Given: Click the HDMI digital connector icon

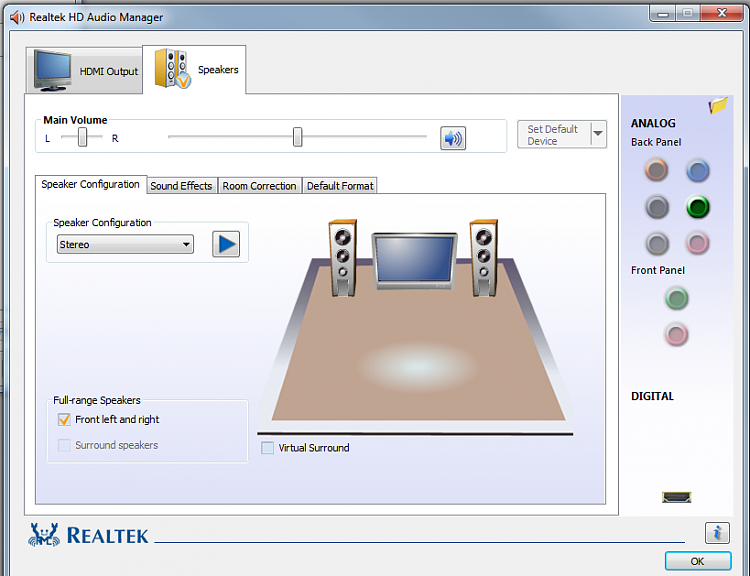Looking at the screenshot, I should click(676, 498).
